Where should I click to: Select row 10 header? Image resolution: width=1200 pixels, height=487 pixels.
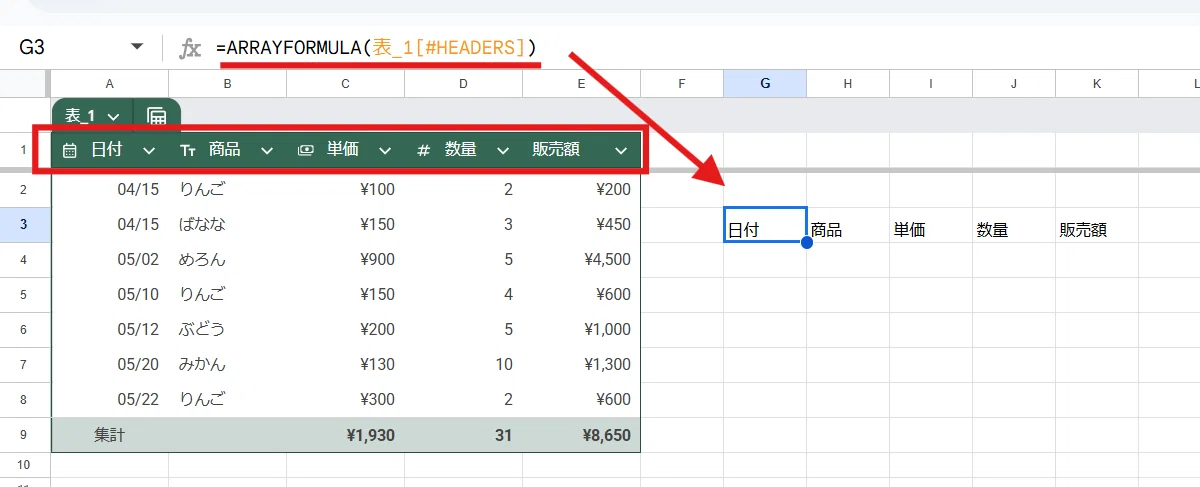pyautogui.click(x=25, y=465)
